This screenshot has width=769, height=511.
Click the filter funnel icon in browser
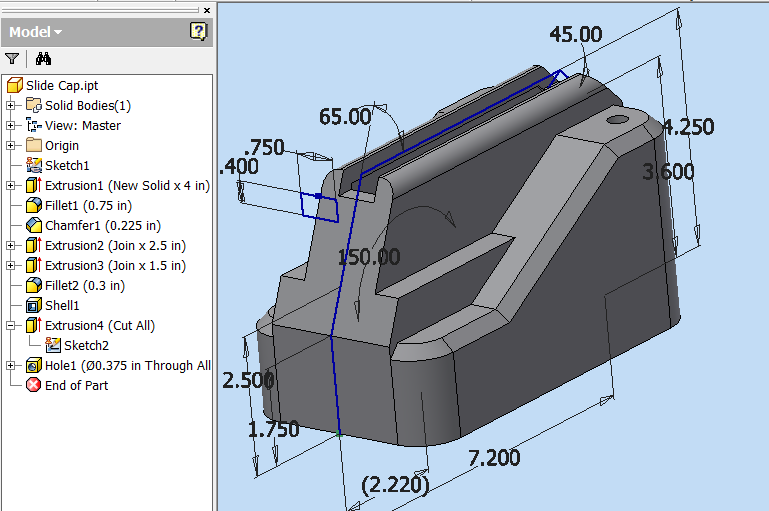point(12,59)
